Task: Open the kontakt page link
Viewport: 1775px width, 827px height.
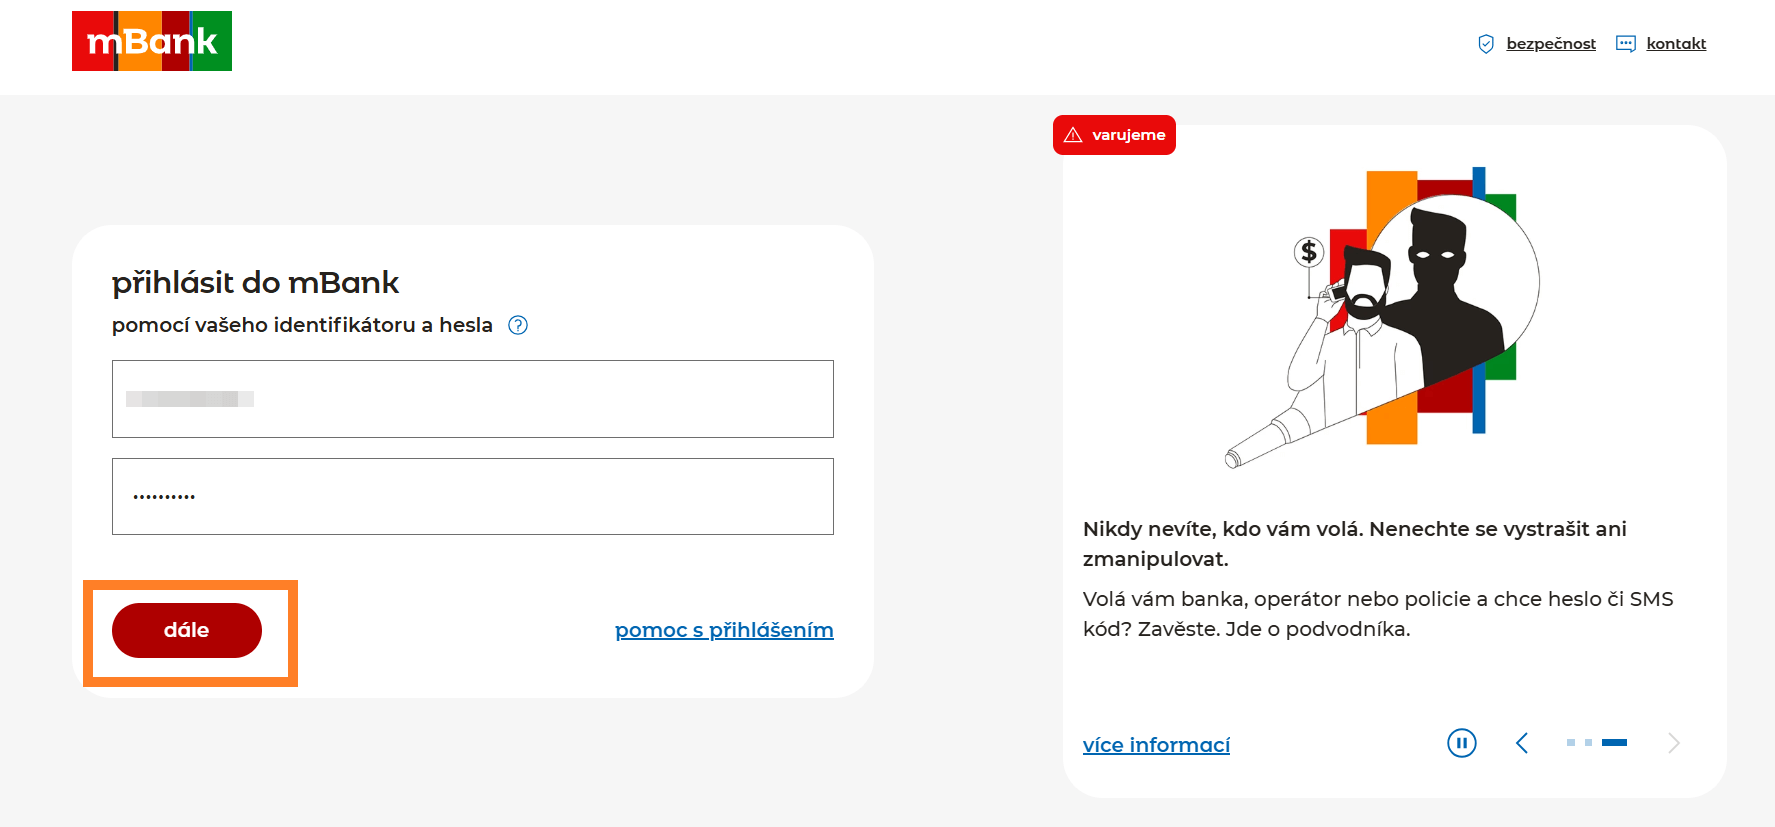Action: [1676, 44]
